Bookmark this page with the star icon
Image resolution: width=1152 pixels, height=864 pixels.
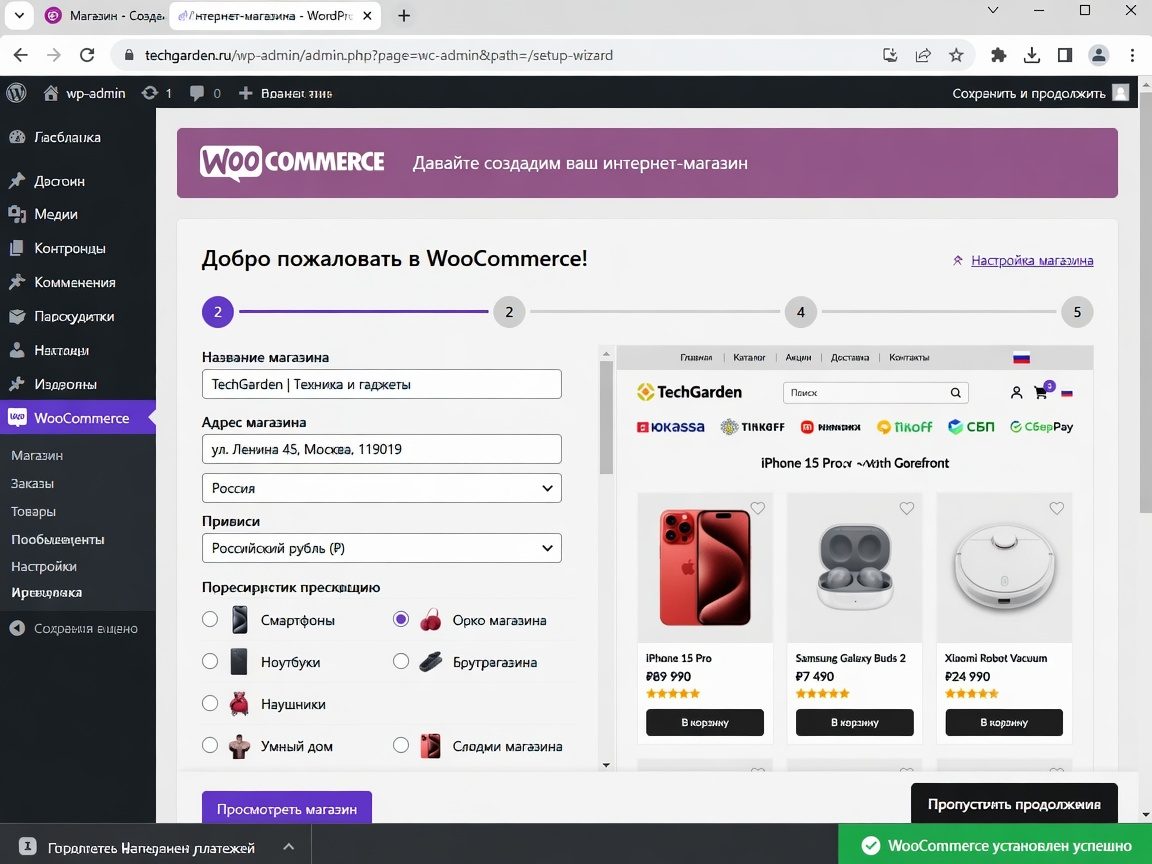pyautogui.click(x=956, y=55)
